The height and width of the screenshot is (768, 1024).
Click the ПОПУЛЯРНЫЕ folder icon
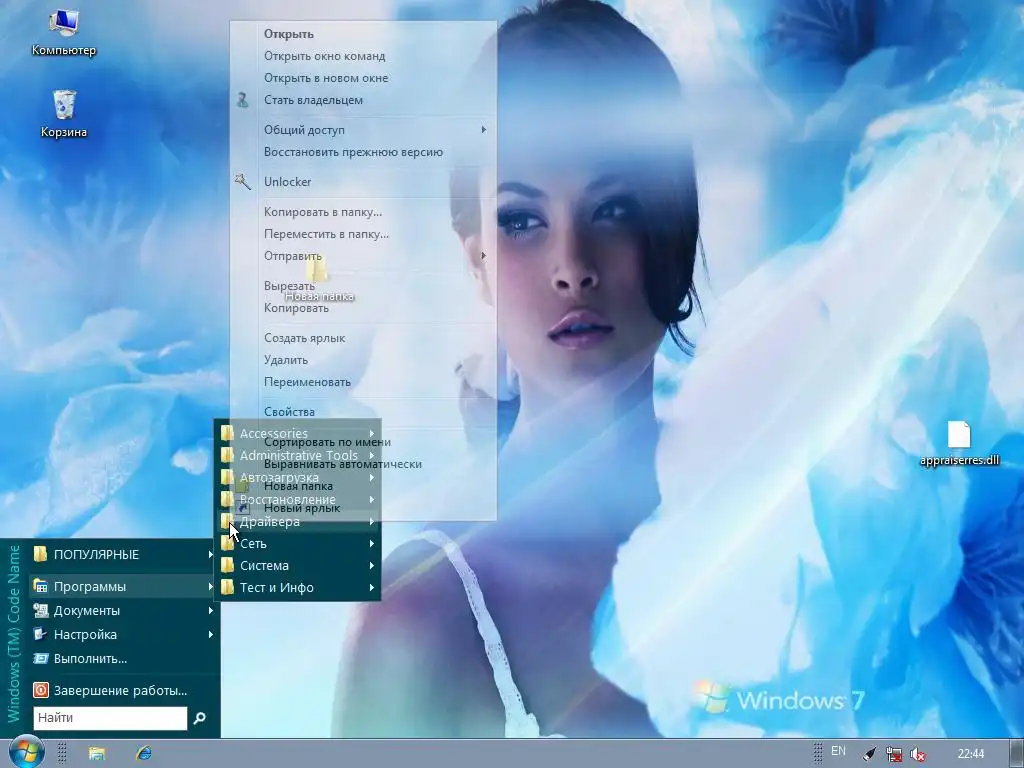click(x=40, y=554)
